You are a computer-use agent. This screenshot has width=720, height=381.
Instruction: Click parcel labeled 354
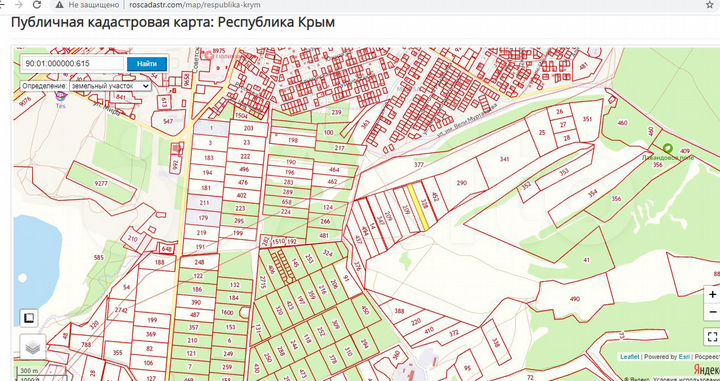point(594,193)
